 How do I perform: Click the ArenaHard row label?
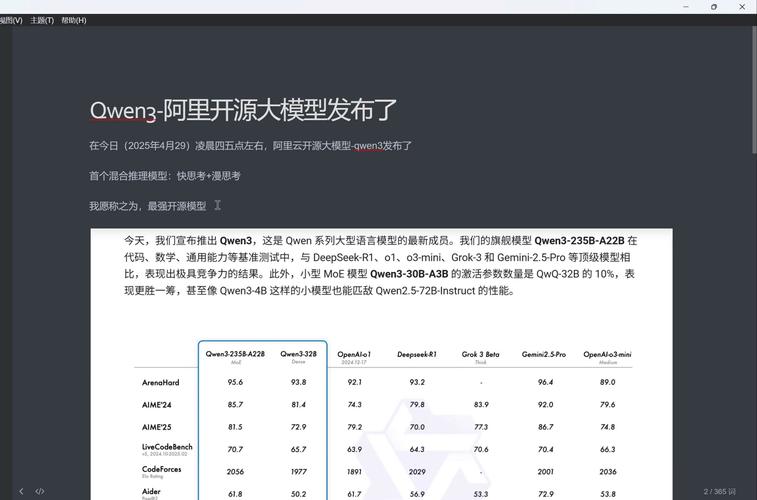(x=161, y=383)
